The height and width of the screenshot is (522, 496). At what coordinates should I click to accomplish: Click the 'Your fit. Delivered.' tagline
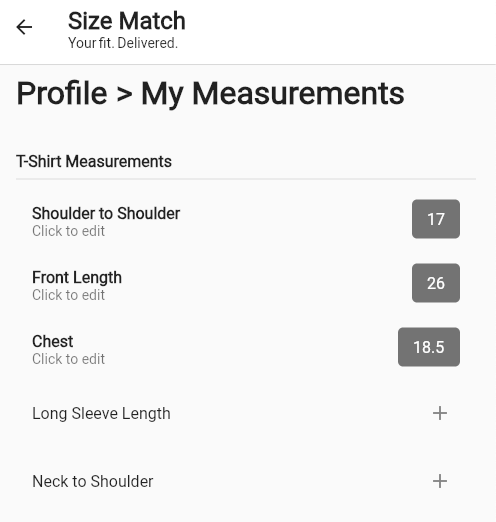[123, 43]
